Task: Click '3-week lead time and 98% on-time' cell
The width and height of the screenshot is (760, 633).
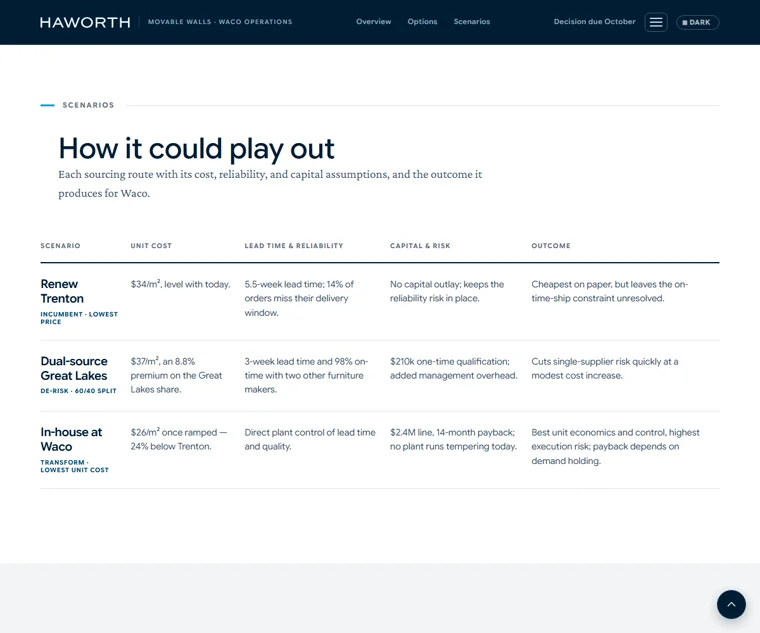Action: pos(306,375)
